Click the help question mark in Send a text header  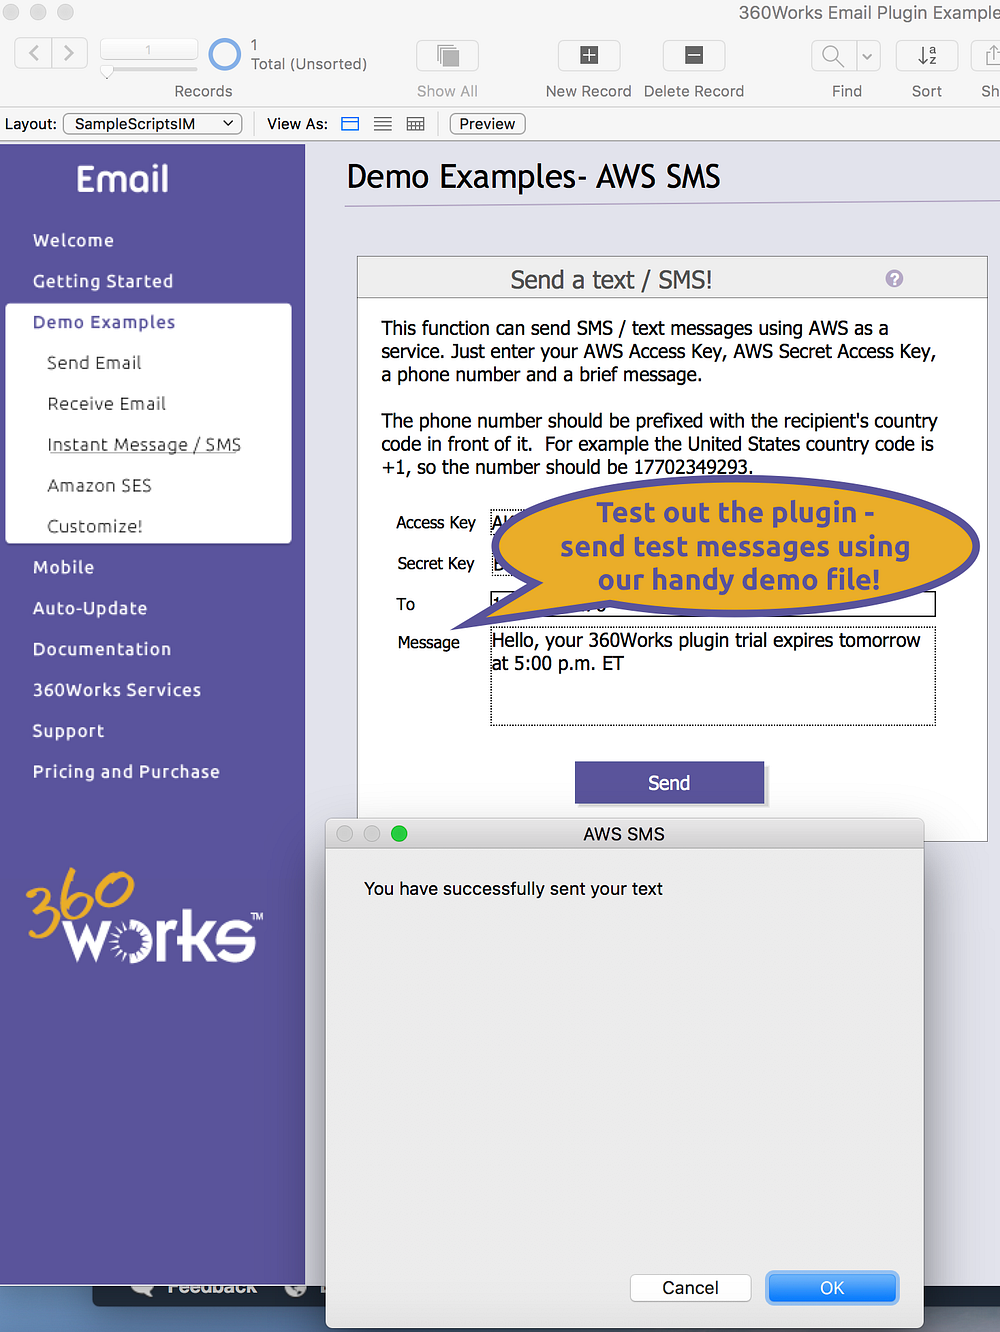pyautogui.click(x=893, y=279)
